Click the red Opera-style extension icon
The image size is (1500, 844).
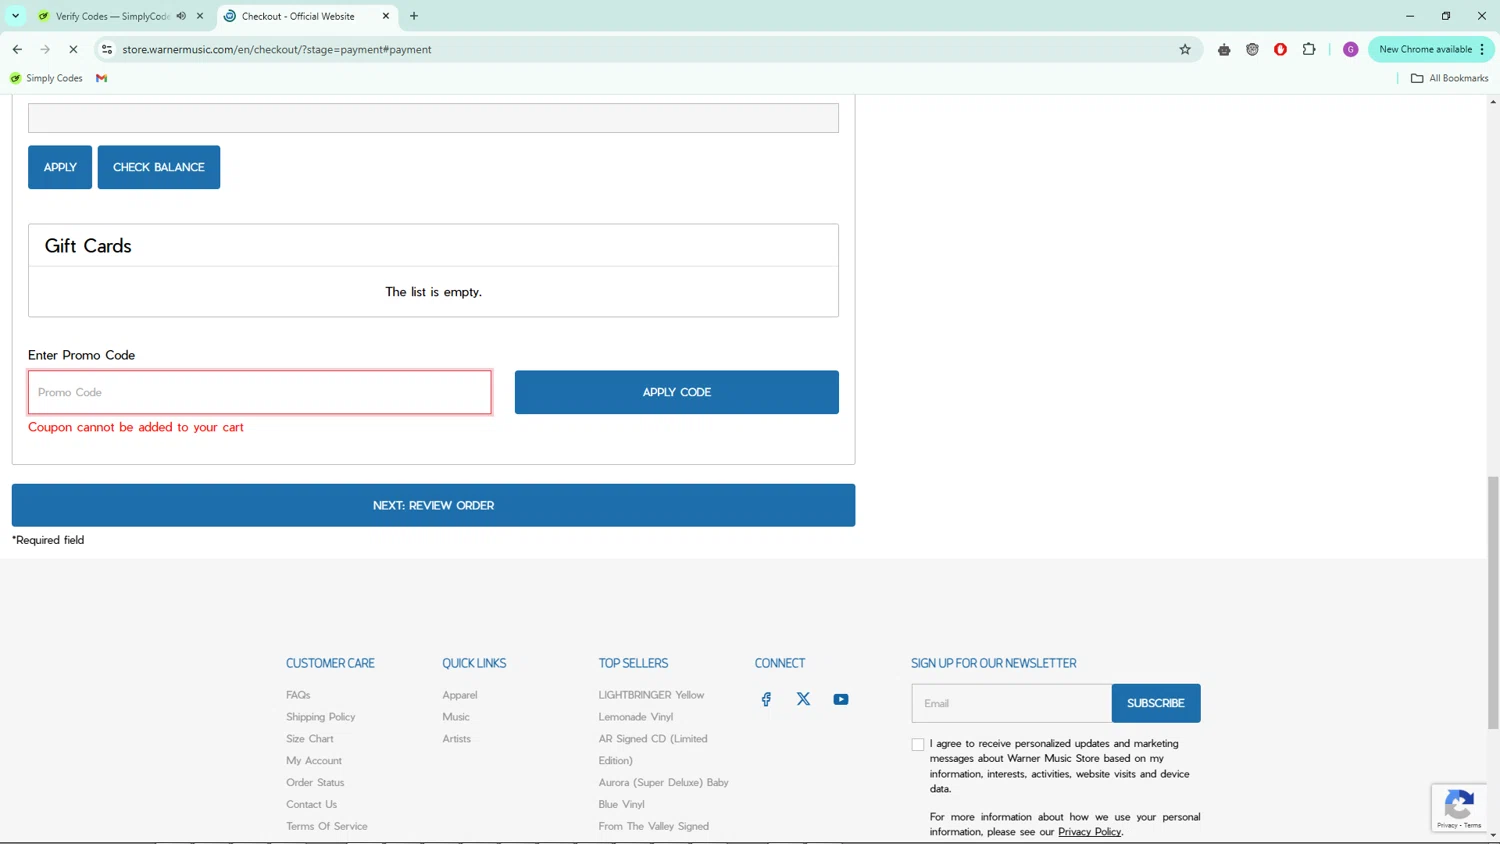[x=1280, y=49]
